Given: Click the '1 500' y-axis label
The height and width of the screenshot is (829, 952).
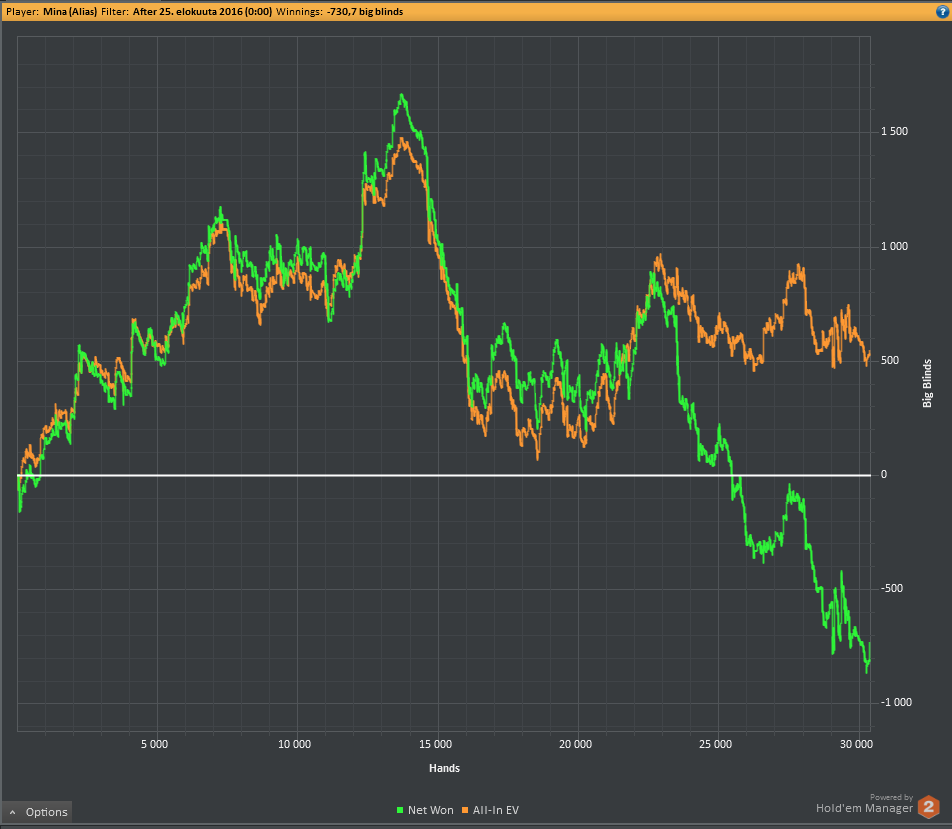Looking at the screenshot, I should click(894, 132).
